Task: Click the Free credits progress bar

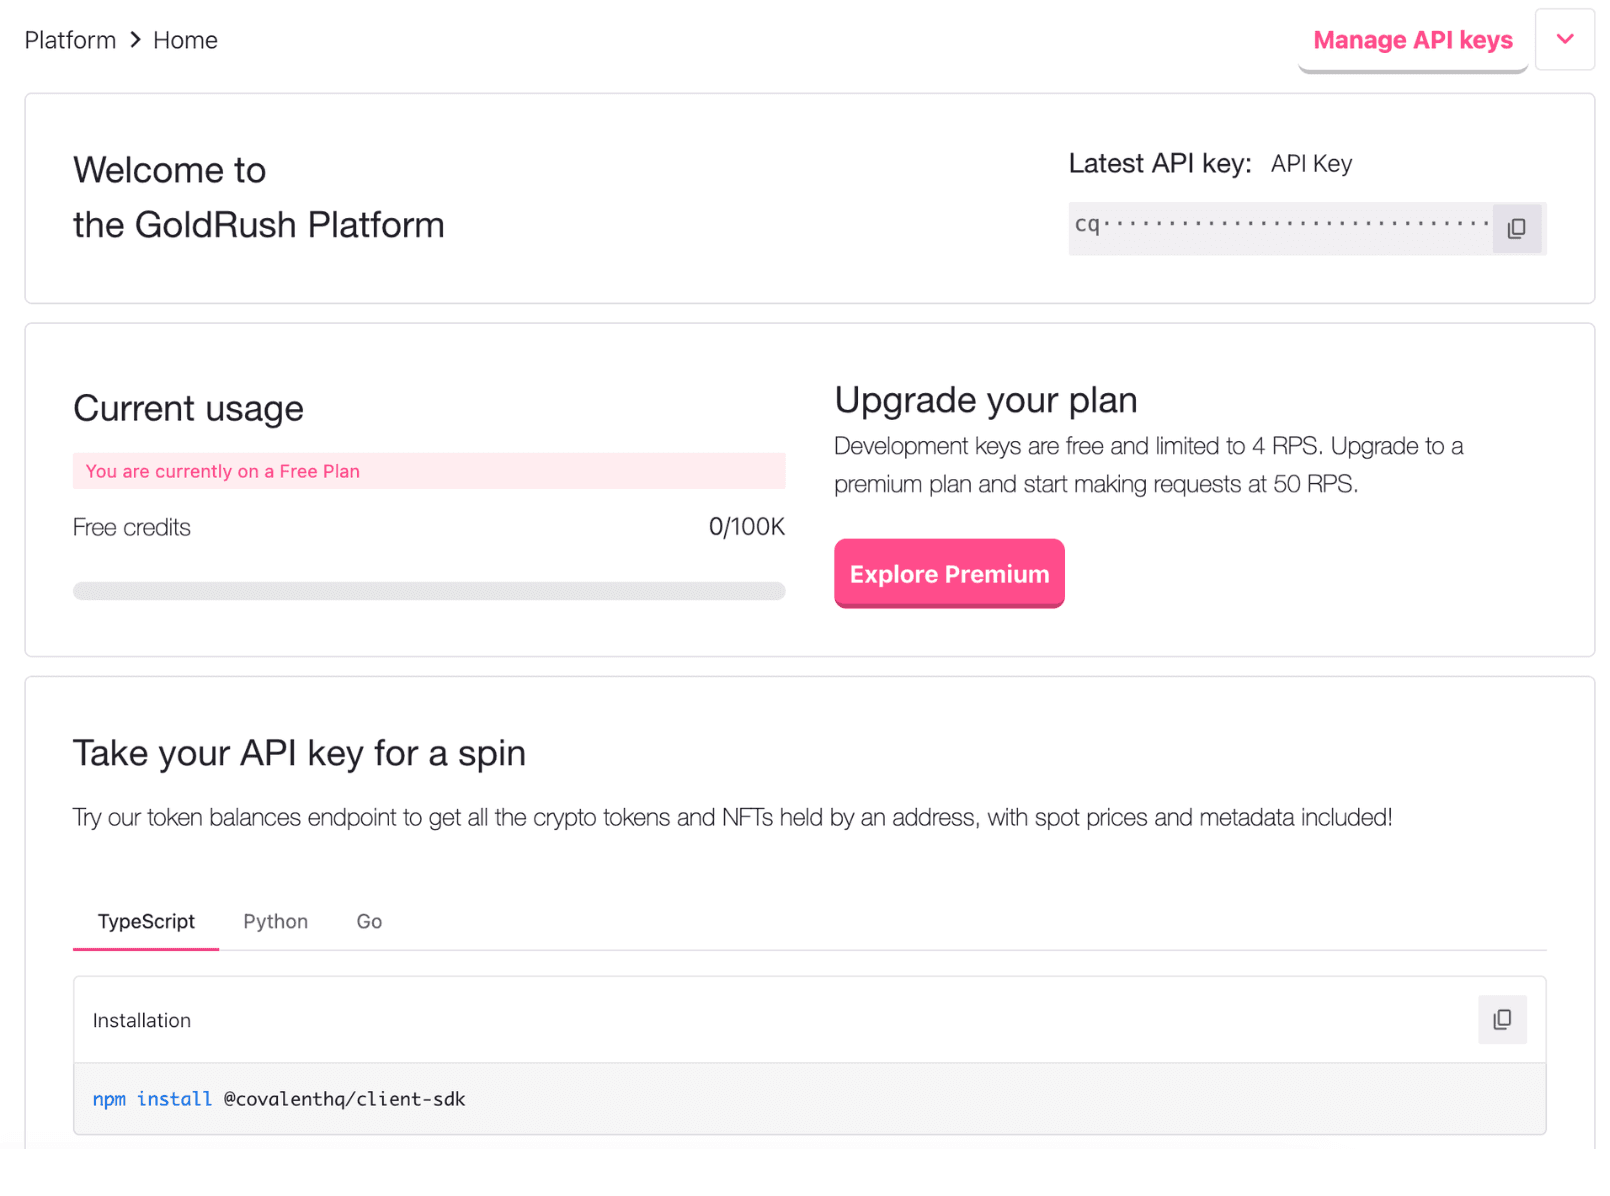Action: point(428,591)
